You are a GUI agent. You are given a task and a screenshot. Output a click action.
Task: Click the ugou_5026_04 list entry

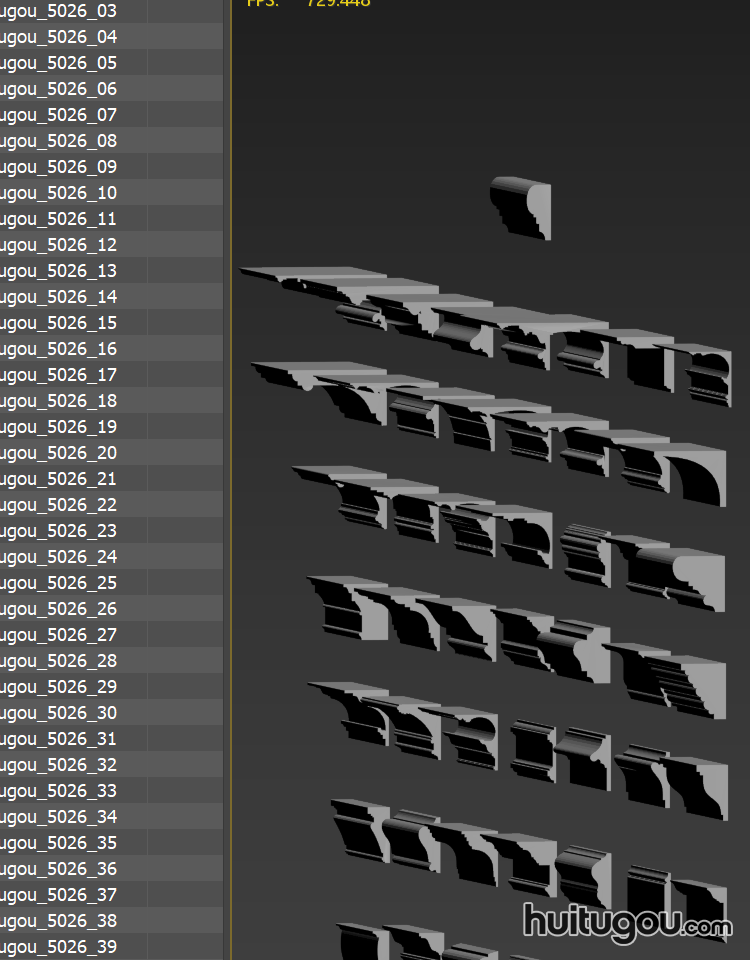[x=111, y=37]
